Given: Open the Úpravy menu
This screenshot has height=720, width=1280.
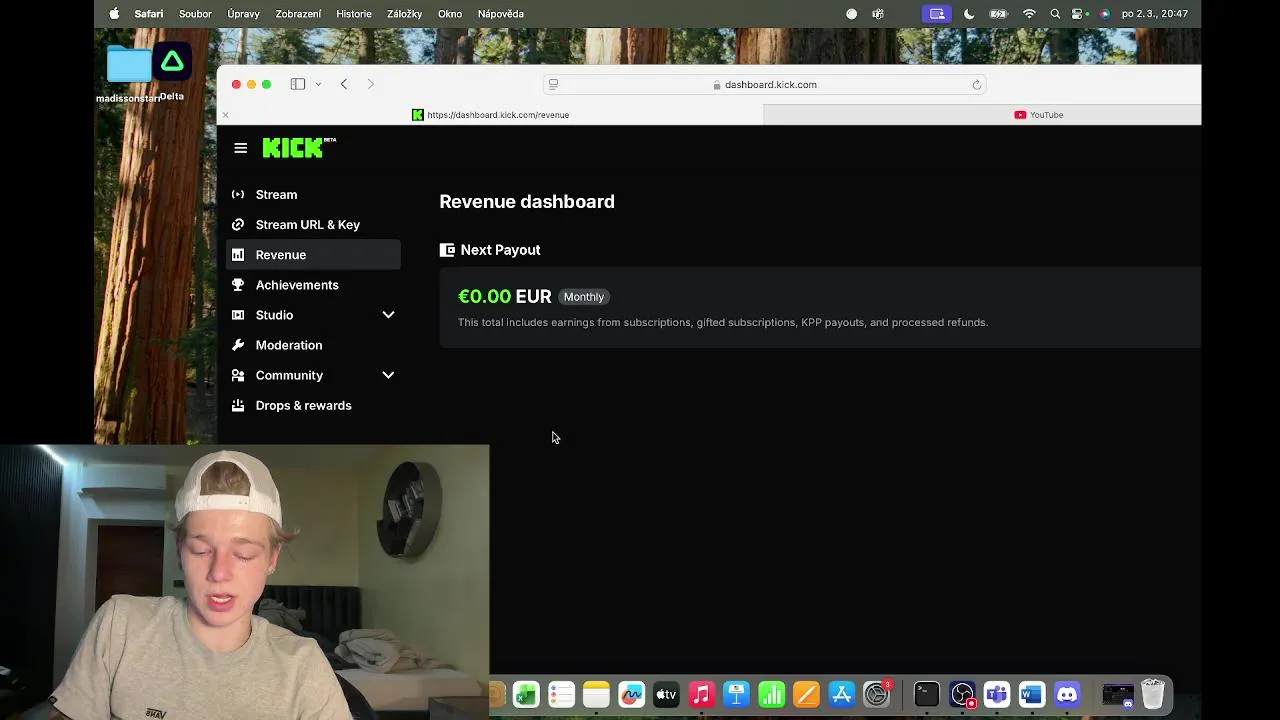Looking at the screenshot, I should [x=243, y=14].
